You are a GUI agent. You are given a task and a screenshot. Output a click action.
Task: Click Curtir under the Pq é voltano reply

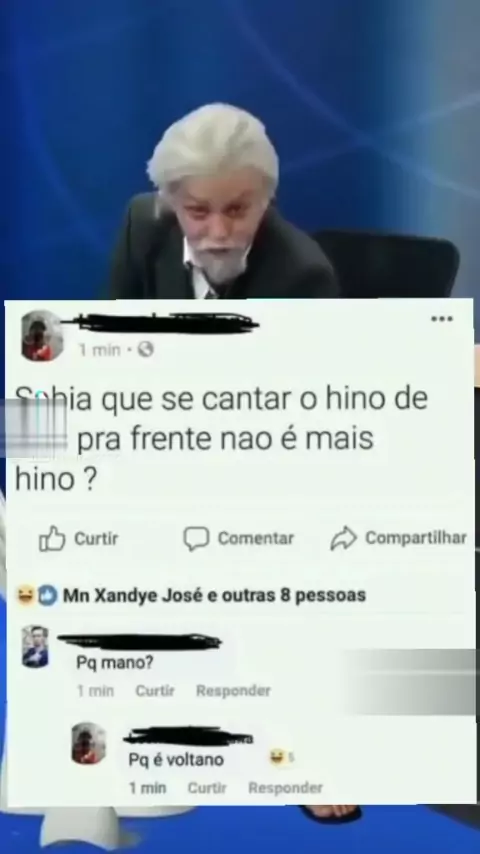point(207,788)
